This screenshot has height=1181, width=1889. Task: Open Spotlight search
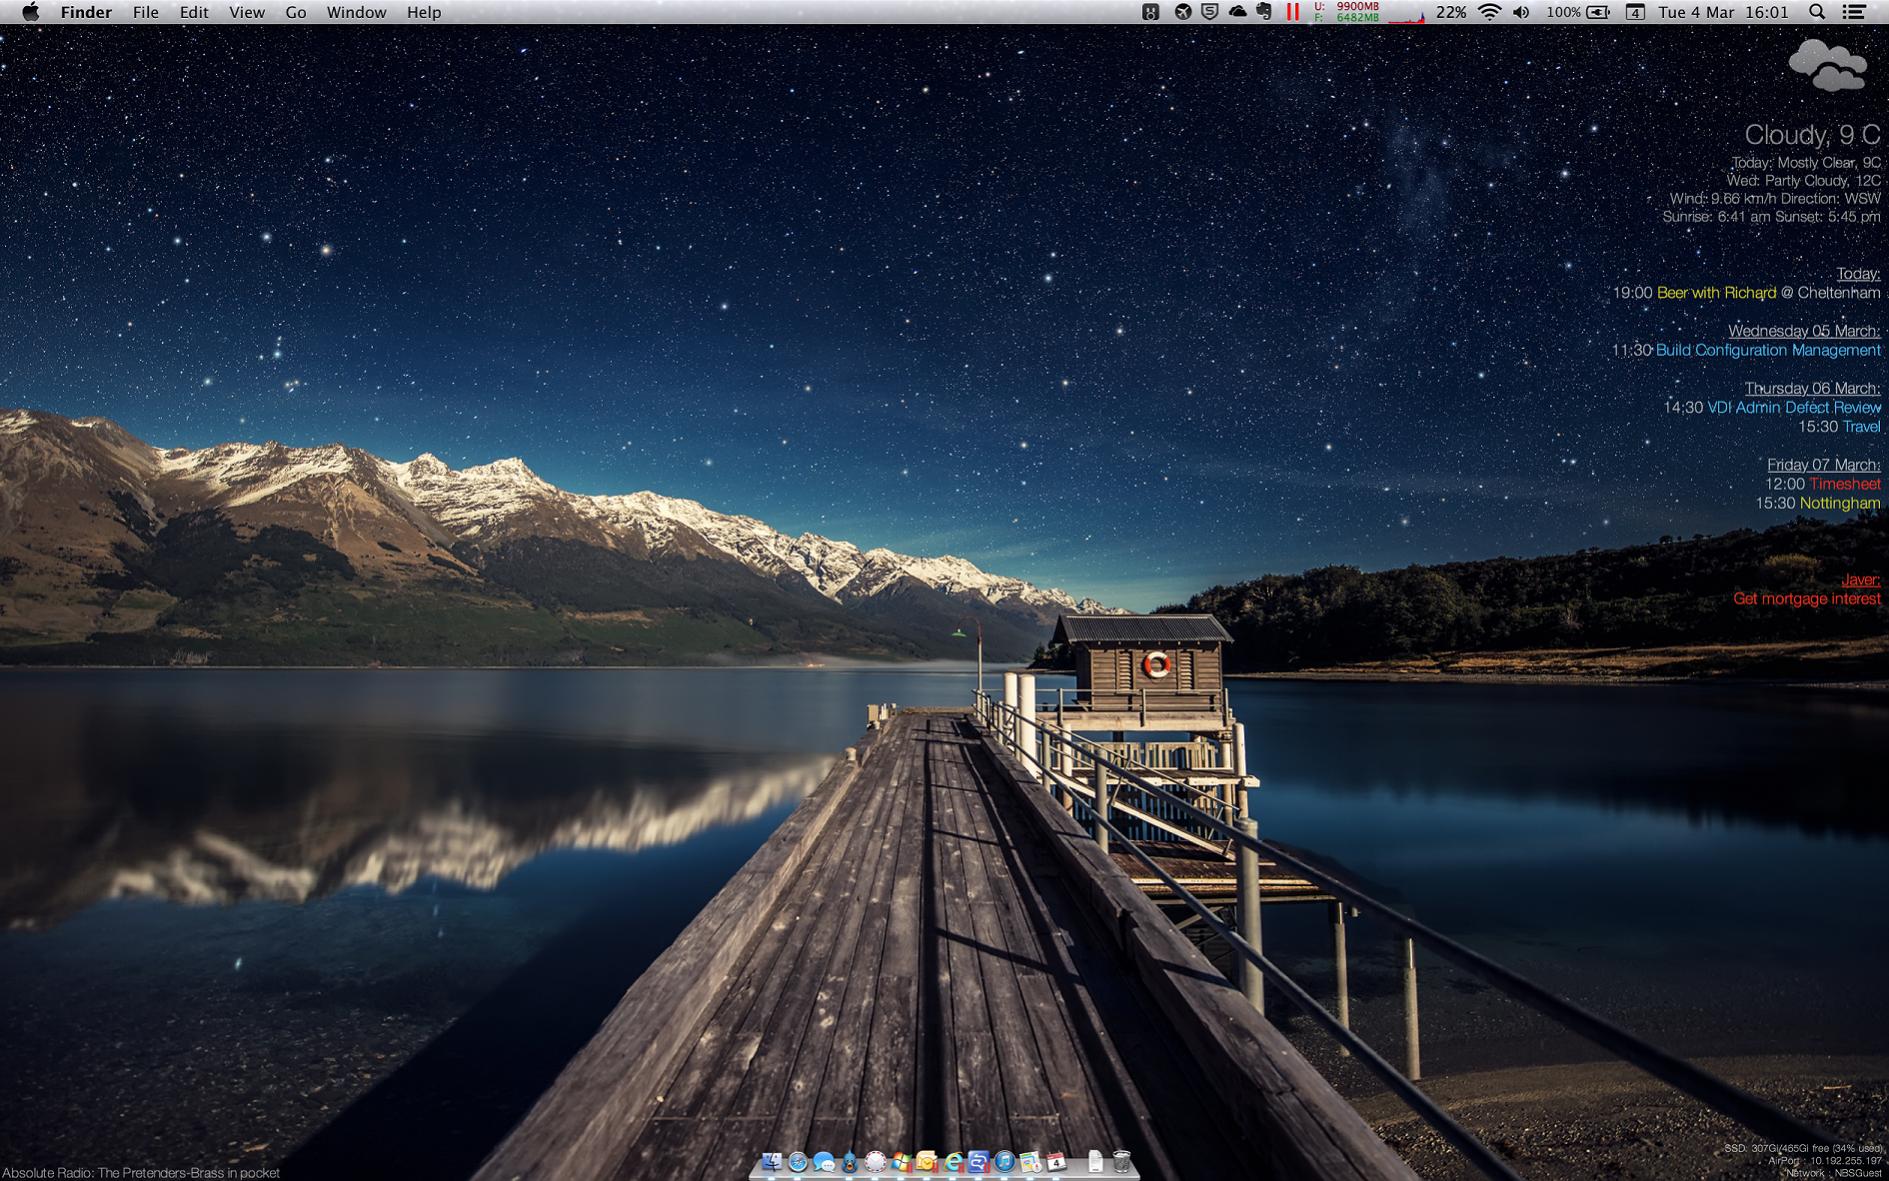(1817, 12)
